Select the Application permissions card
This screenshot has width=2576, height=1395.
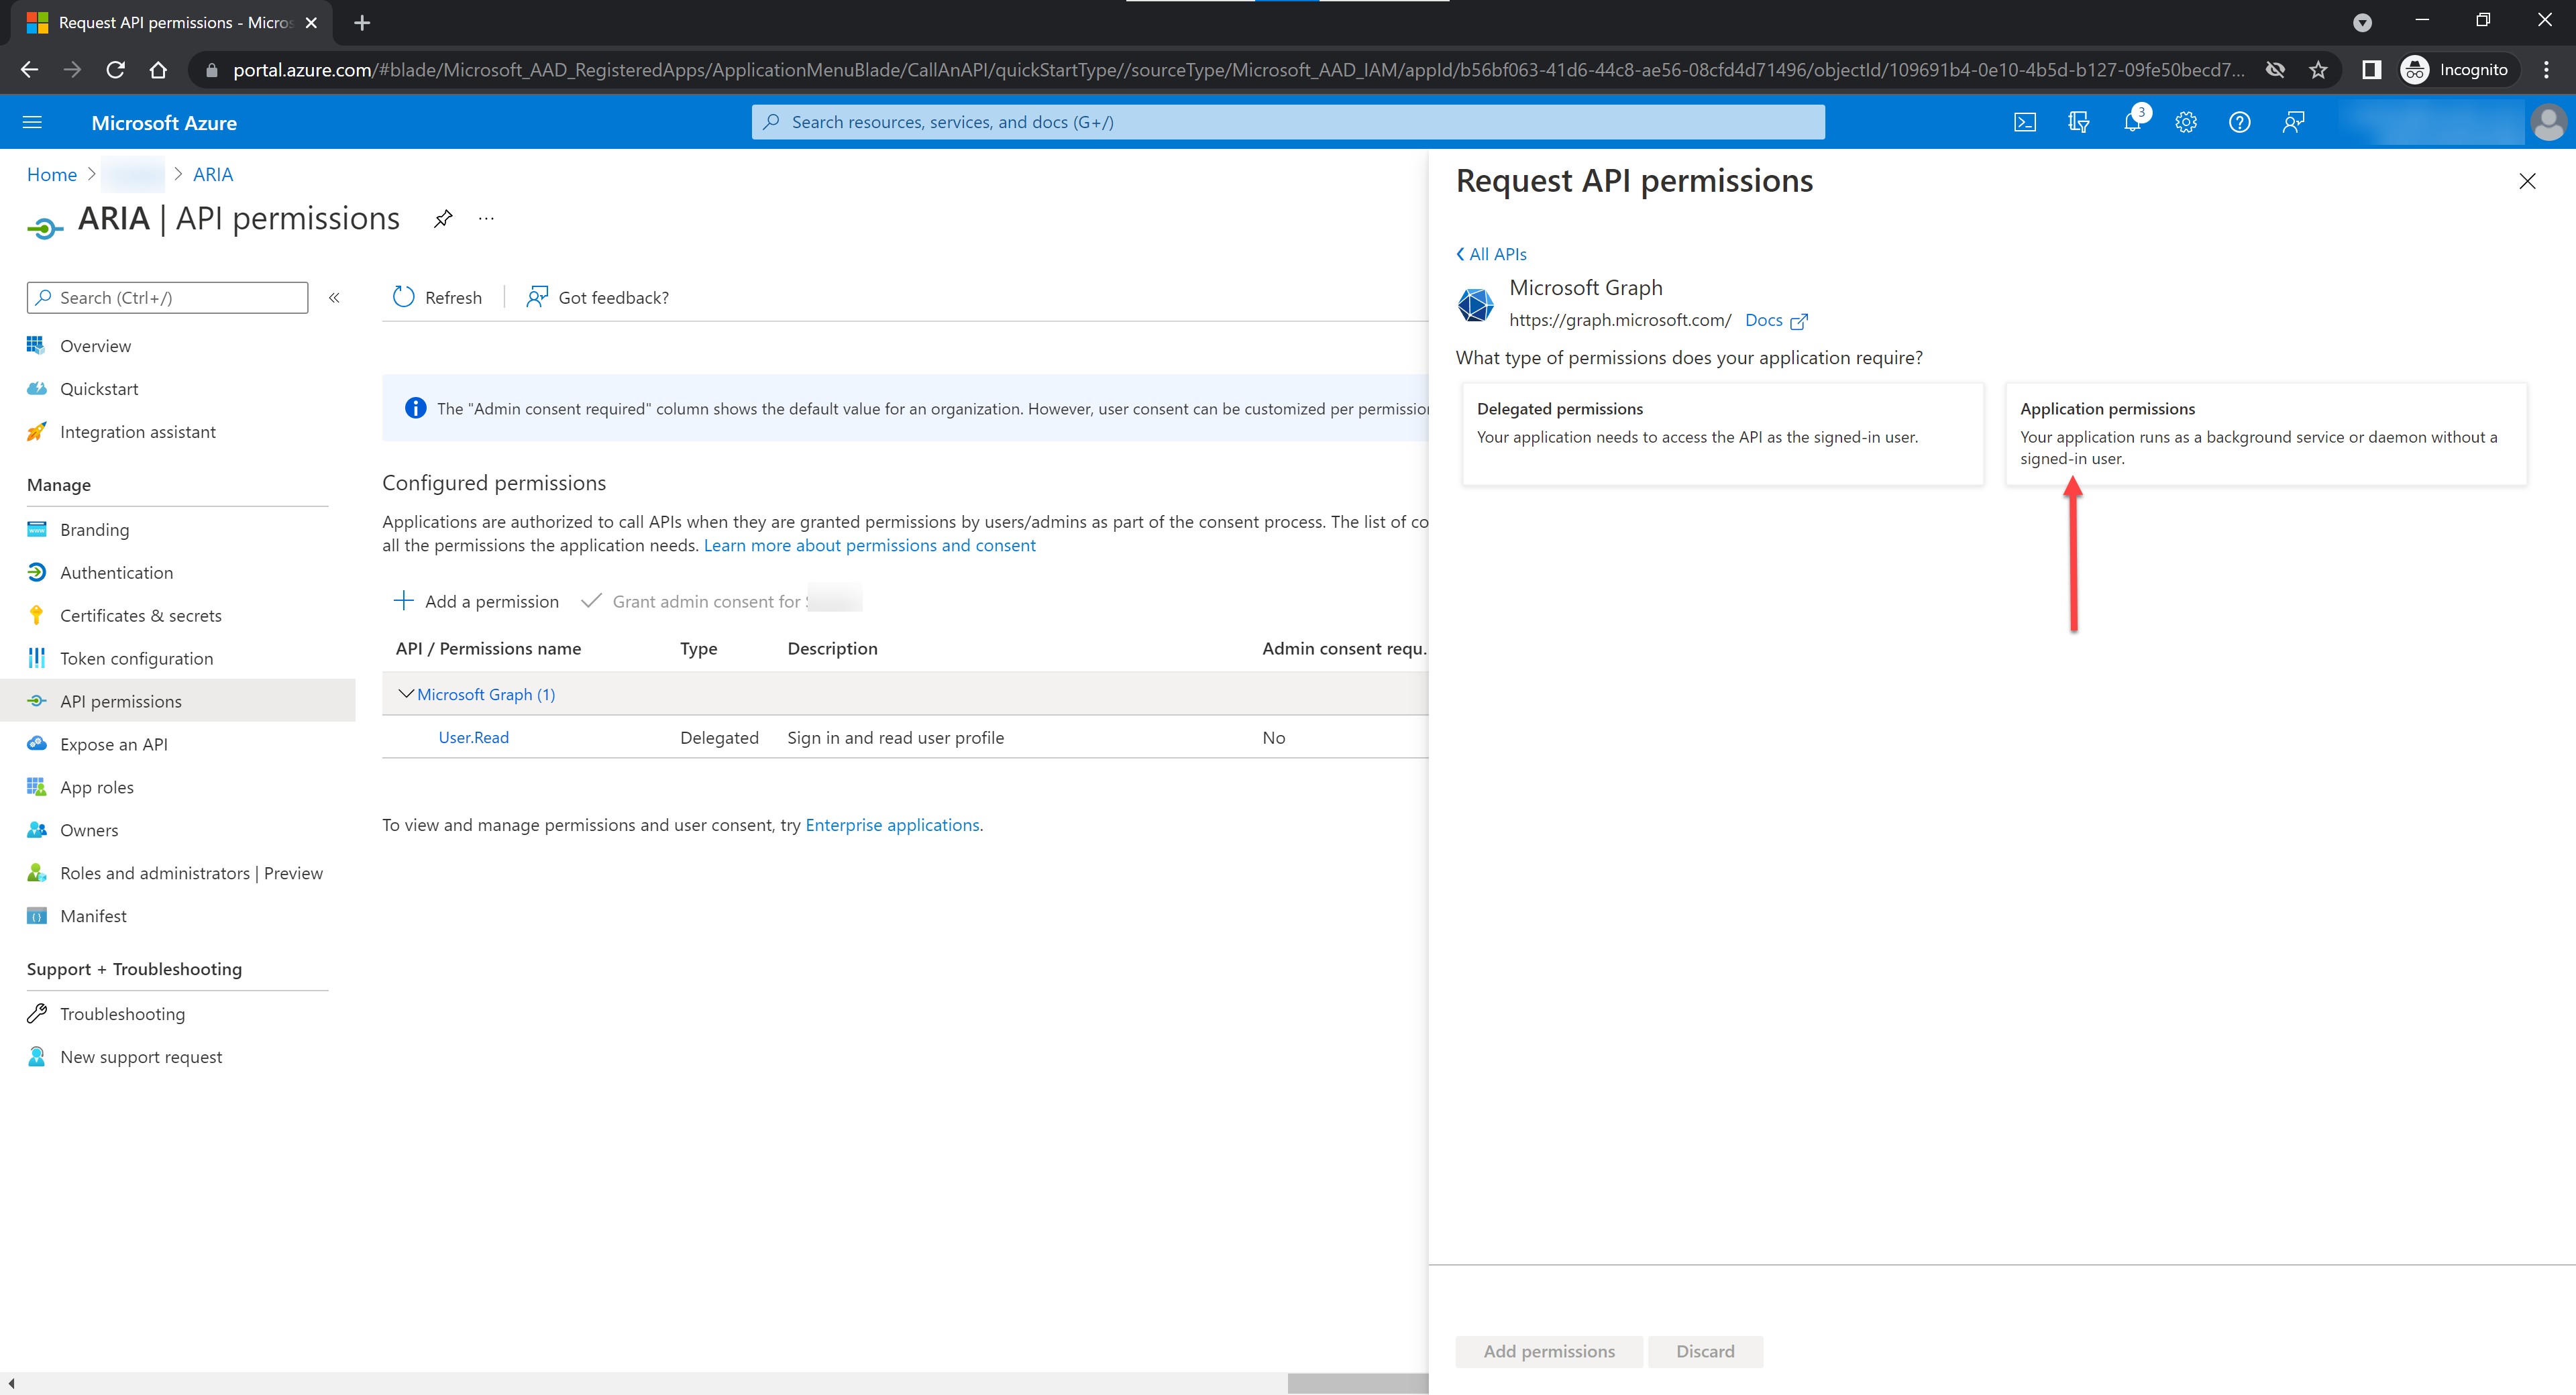tap(2265, 433)
